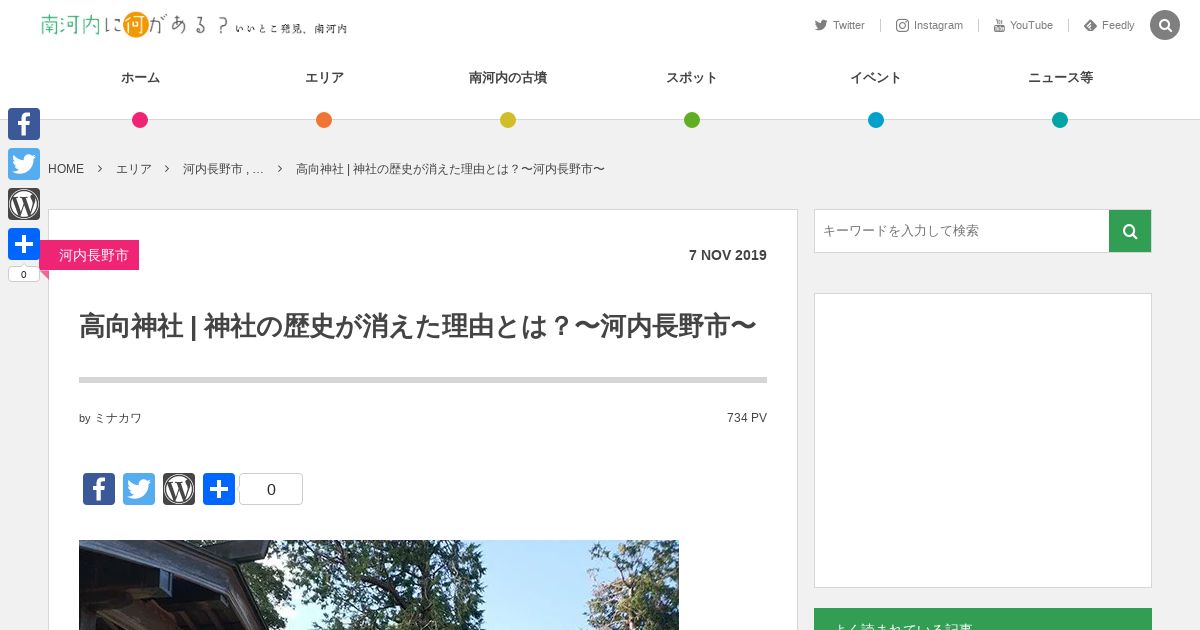The image size is (1200, 630).
Task: Click the sidebar advertisement box
Action: 983,440
